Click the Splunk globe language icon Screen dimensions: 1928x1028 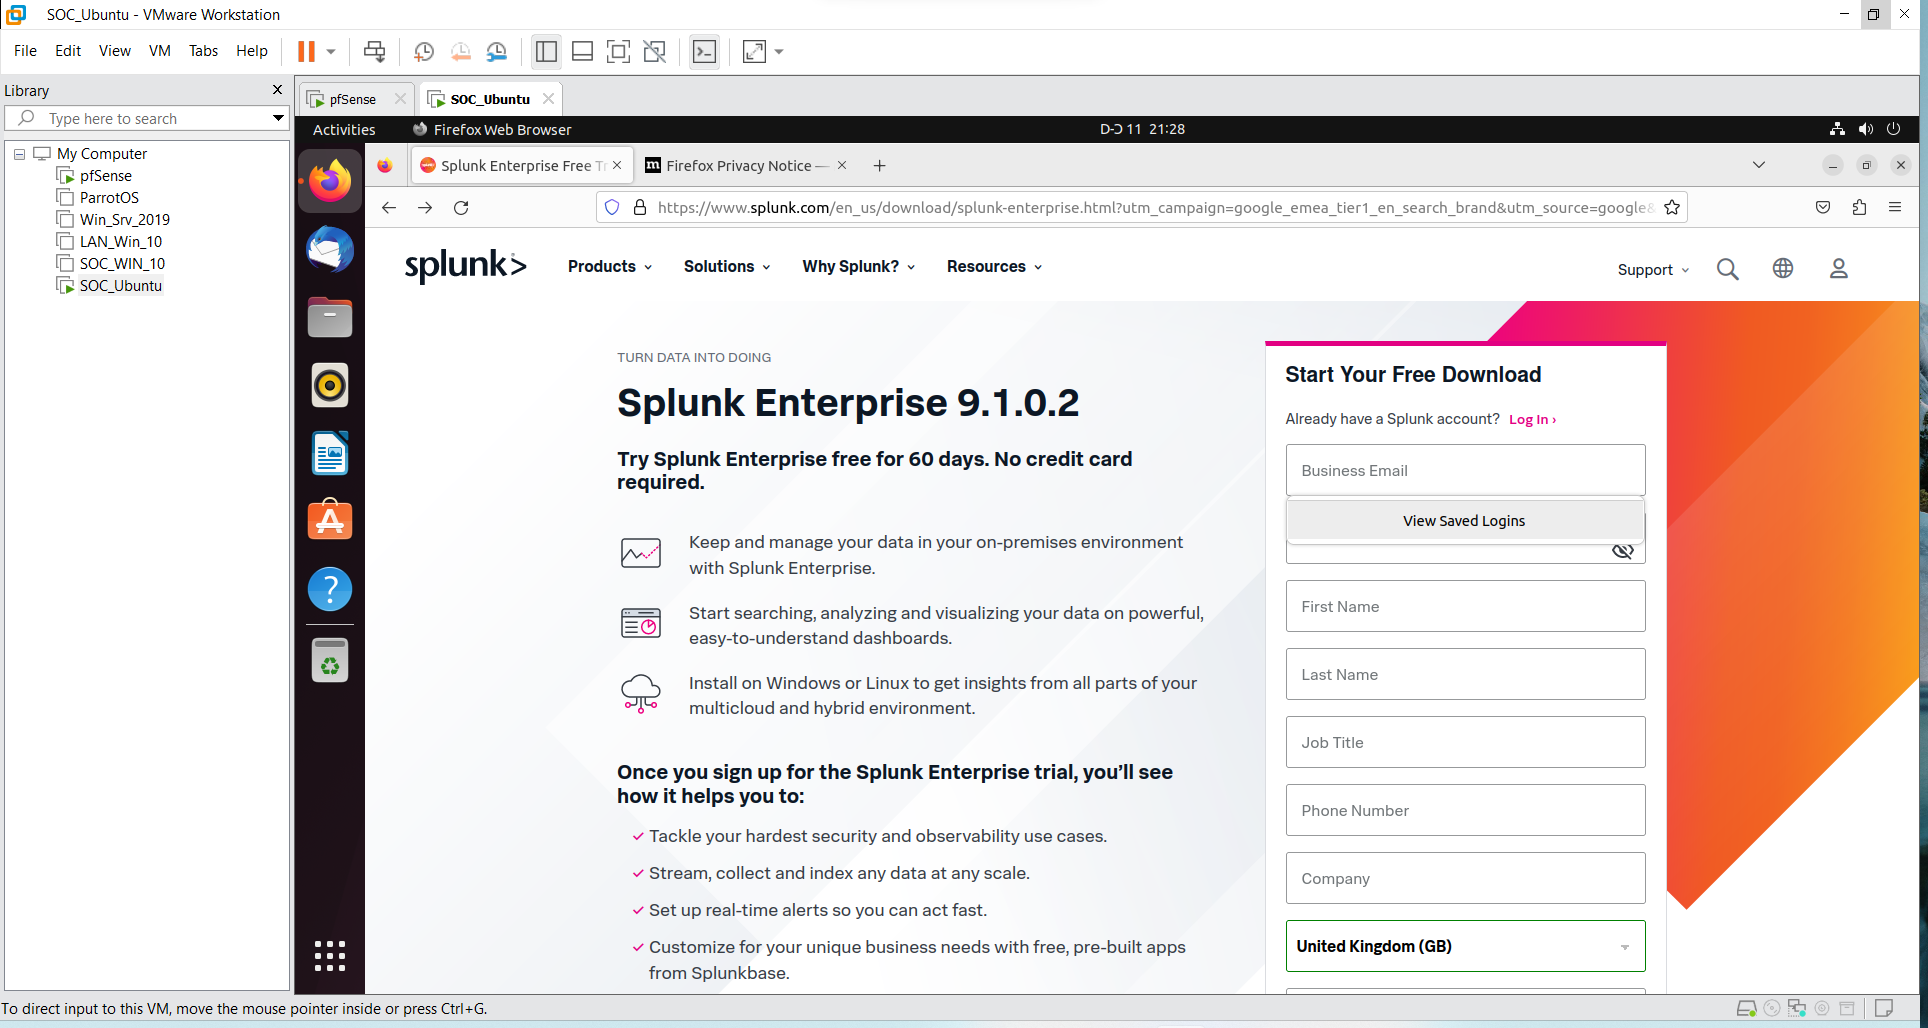(1783, 268)
